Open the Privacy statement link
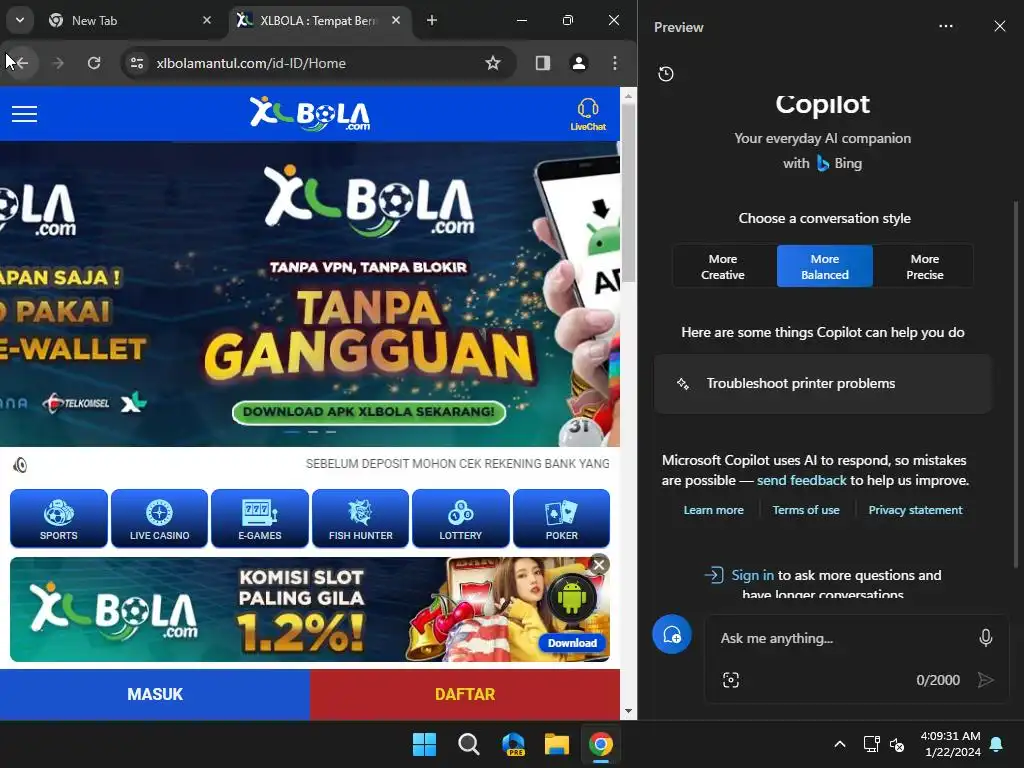The height and width of the screenshot is (768, 1024). coord(915,510)
